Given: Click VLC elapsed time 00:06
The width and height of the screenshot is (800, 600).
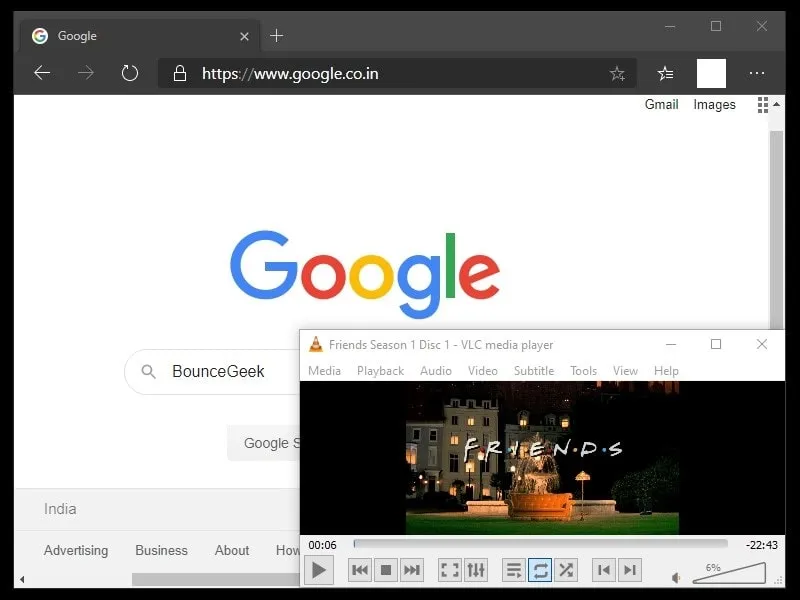Looking at the screenshot, I should point(322,545).
